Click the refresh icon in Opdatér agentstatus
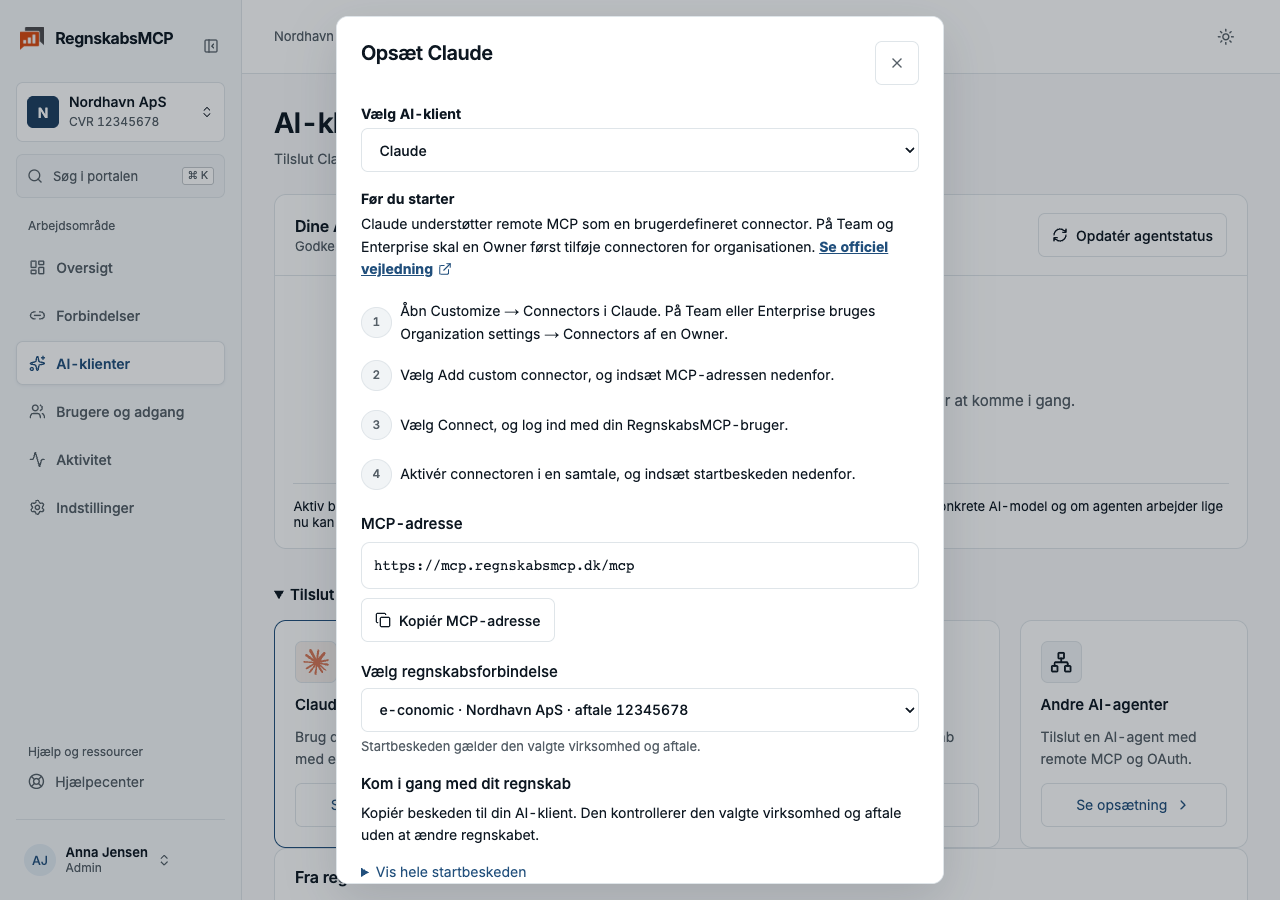This screenshot has width=1280, height=900. [1060, 236]
